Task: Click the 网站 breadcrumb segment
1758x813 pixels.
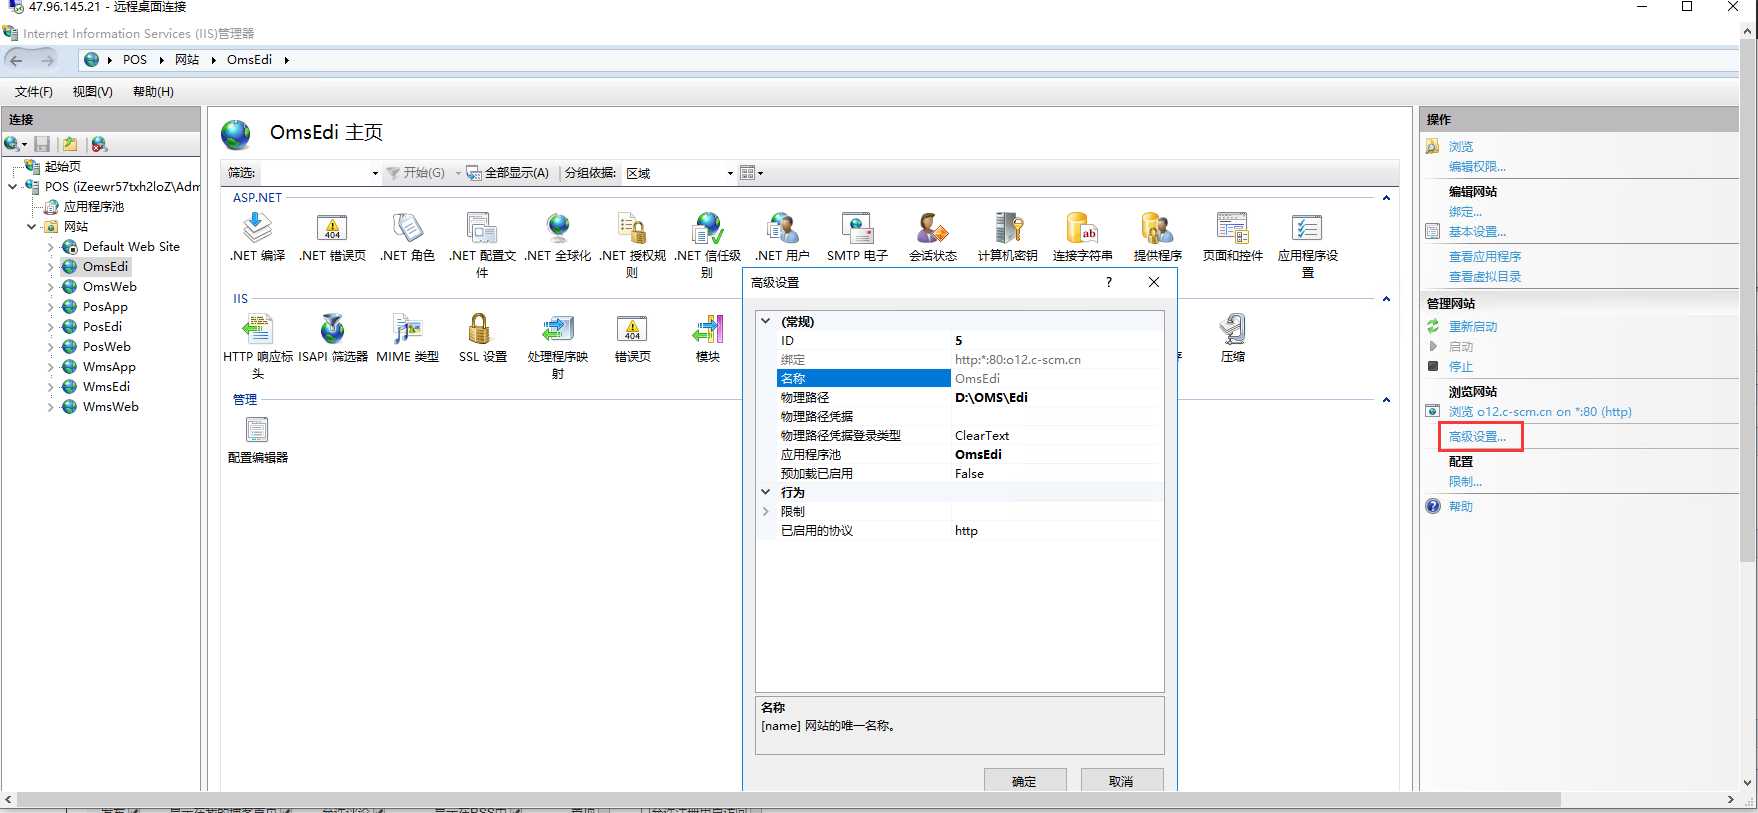Action: tap(187, 60)
